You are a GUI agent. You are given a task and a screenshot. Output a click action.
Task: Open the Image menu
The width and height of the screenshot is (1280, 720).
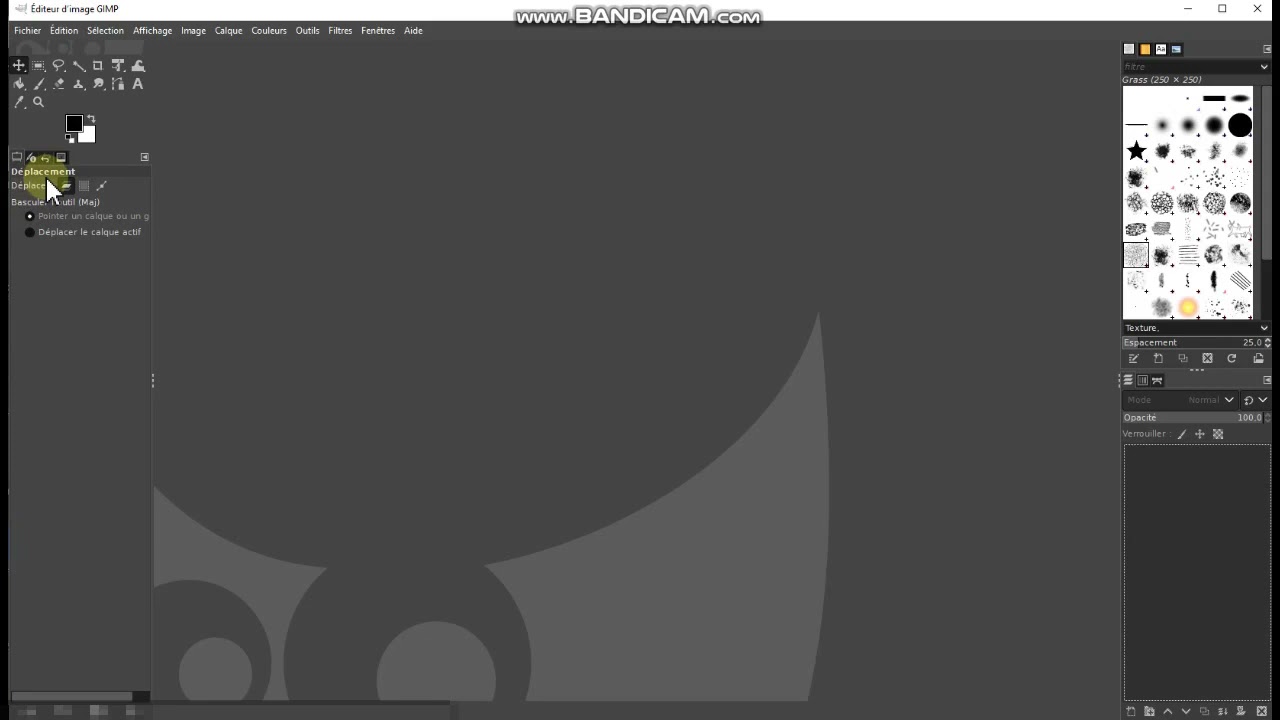(x=193, y=30)
